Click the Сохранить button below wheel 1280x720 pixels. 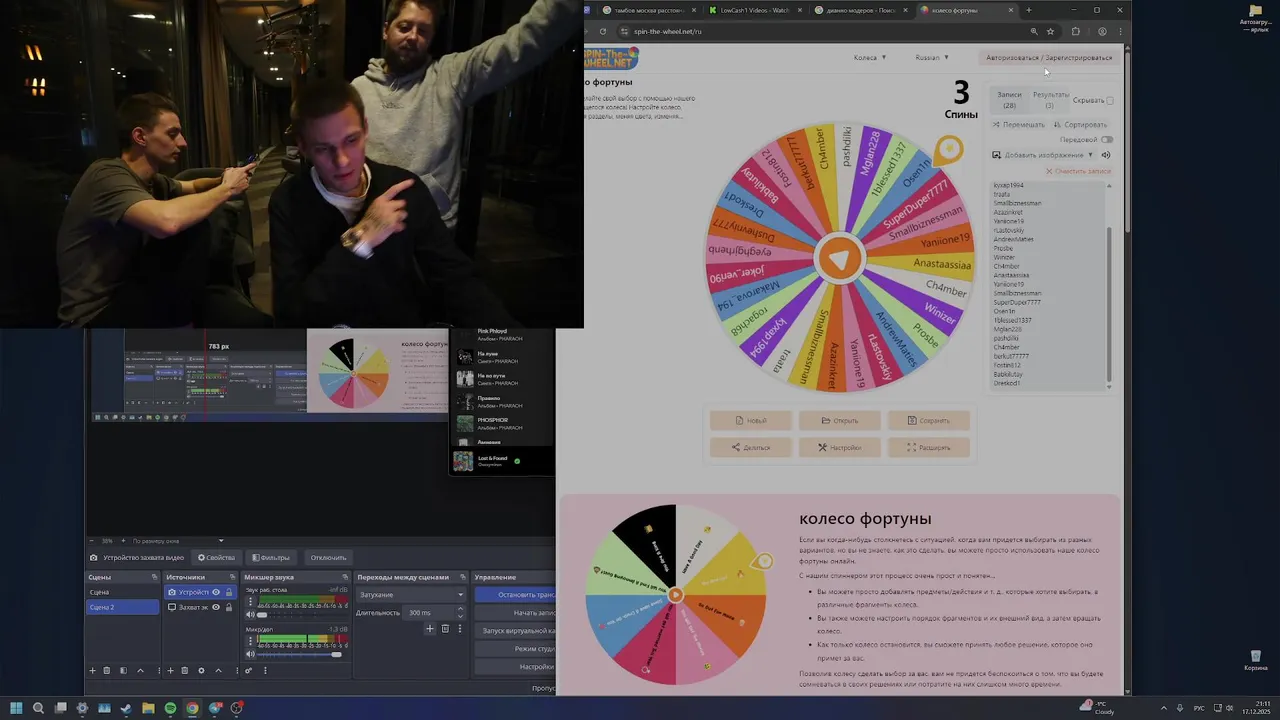[929, 420]
